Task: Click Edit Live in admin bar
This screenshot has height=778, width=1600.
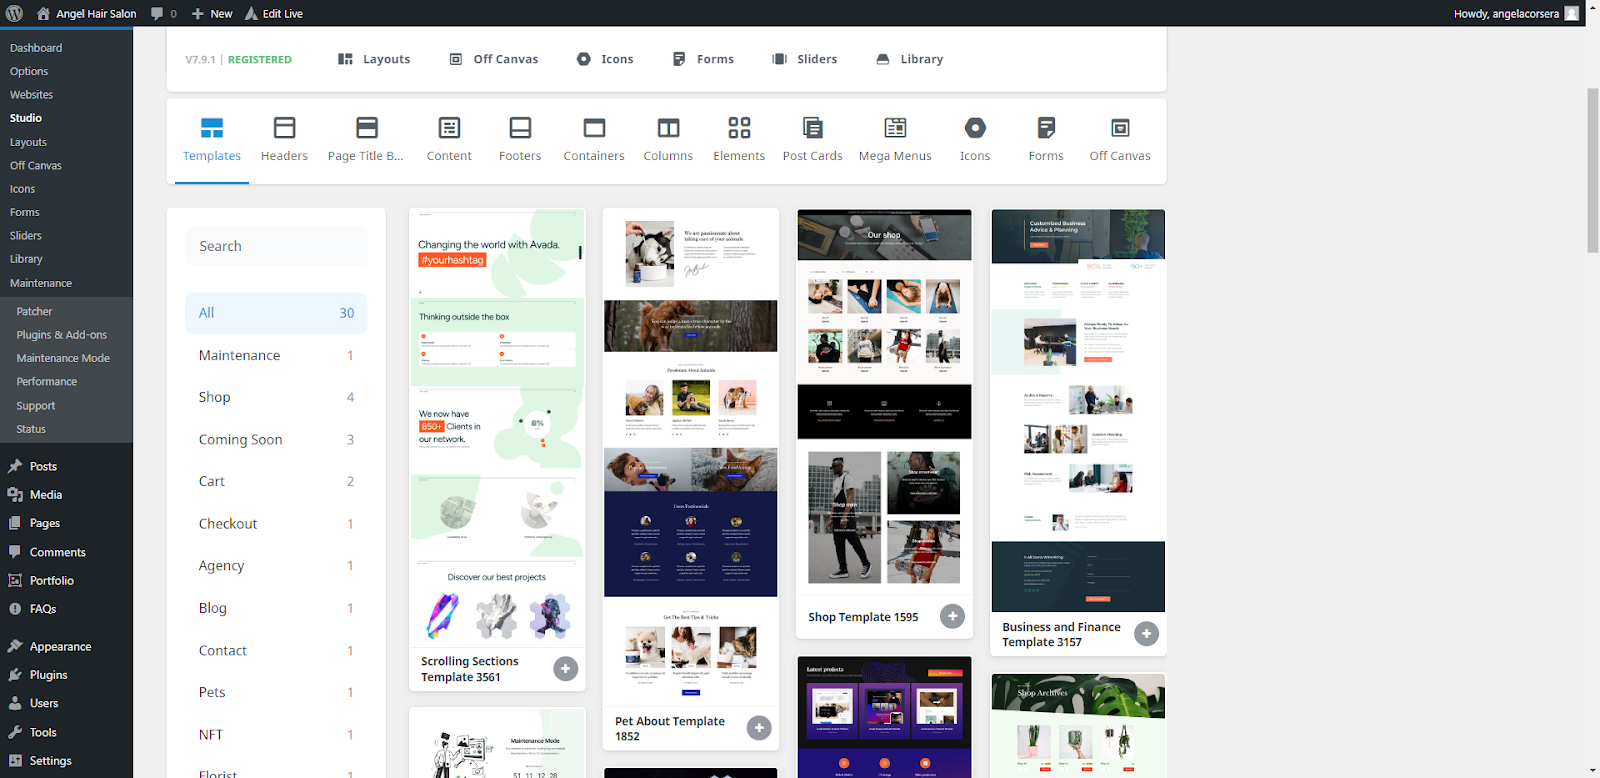Action: [274, 13]
